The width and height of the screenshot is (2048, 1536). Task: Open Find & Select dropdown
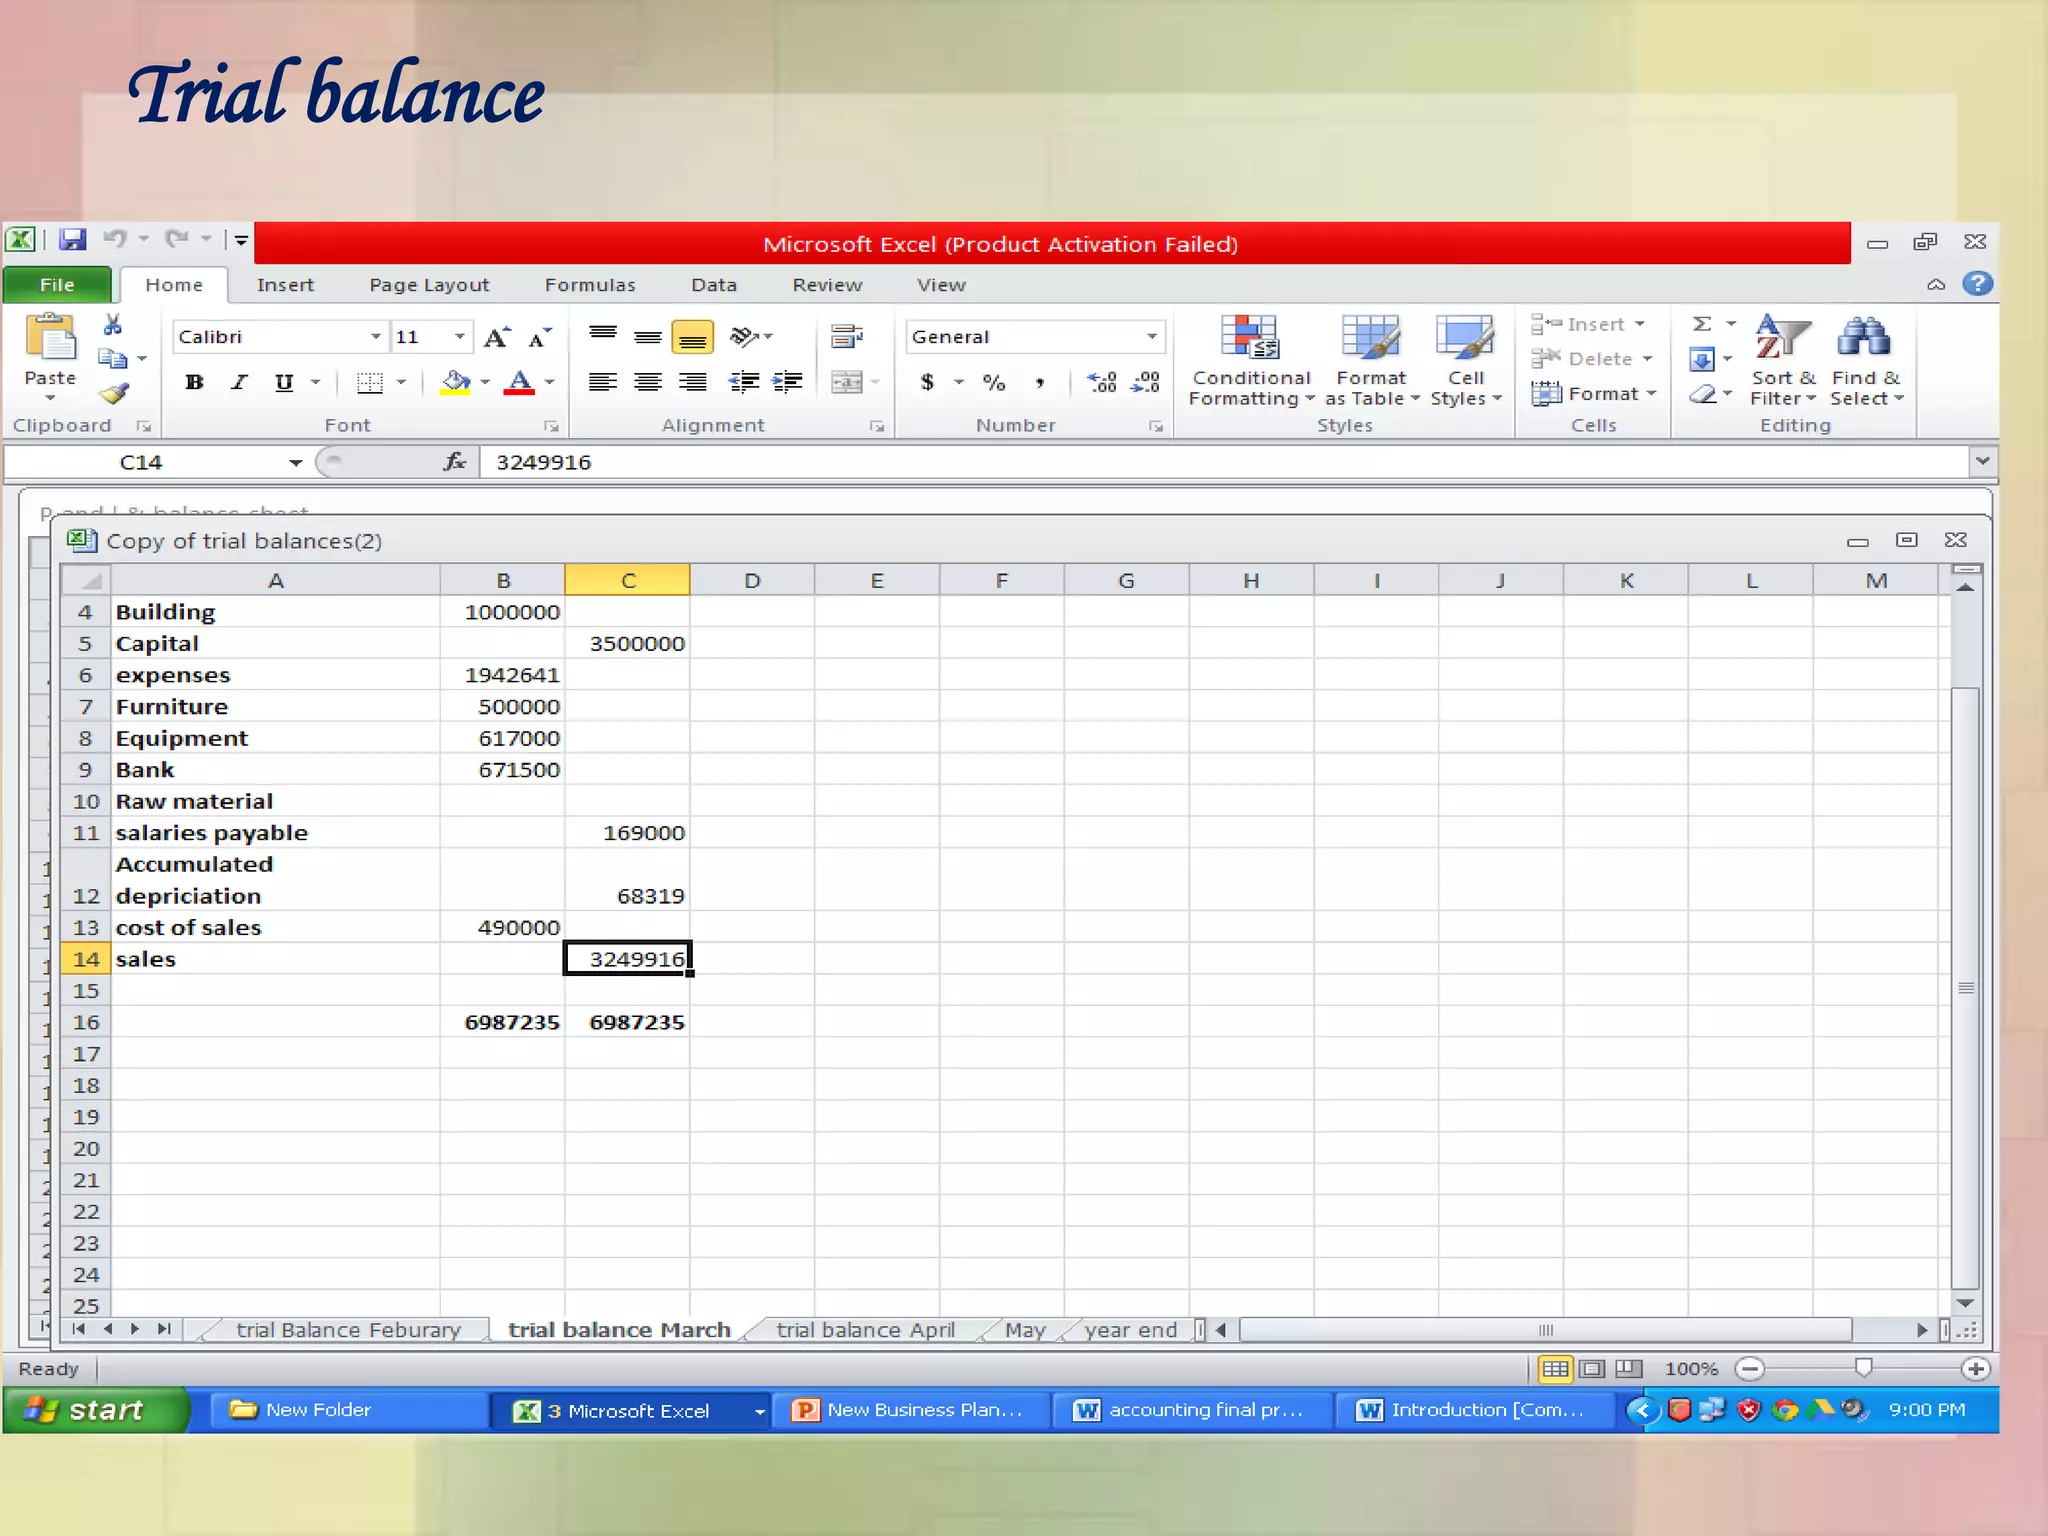click(1866, 361)
